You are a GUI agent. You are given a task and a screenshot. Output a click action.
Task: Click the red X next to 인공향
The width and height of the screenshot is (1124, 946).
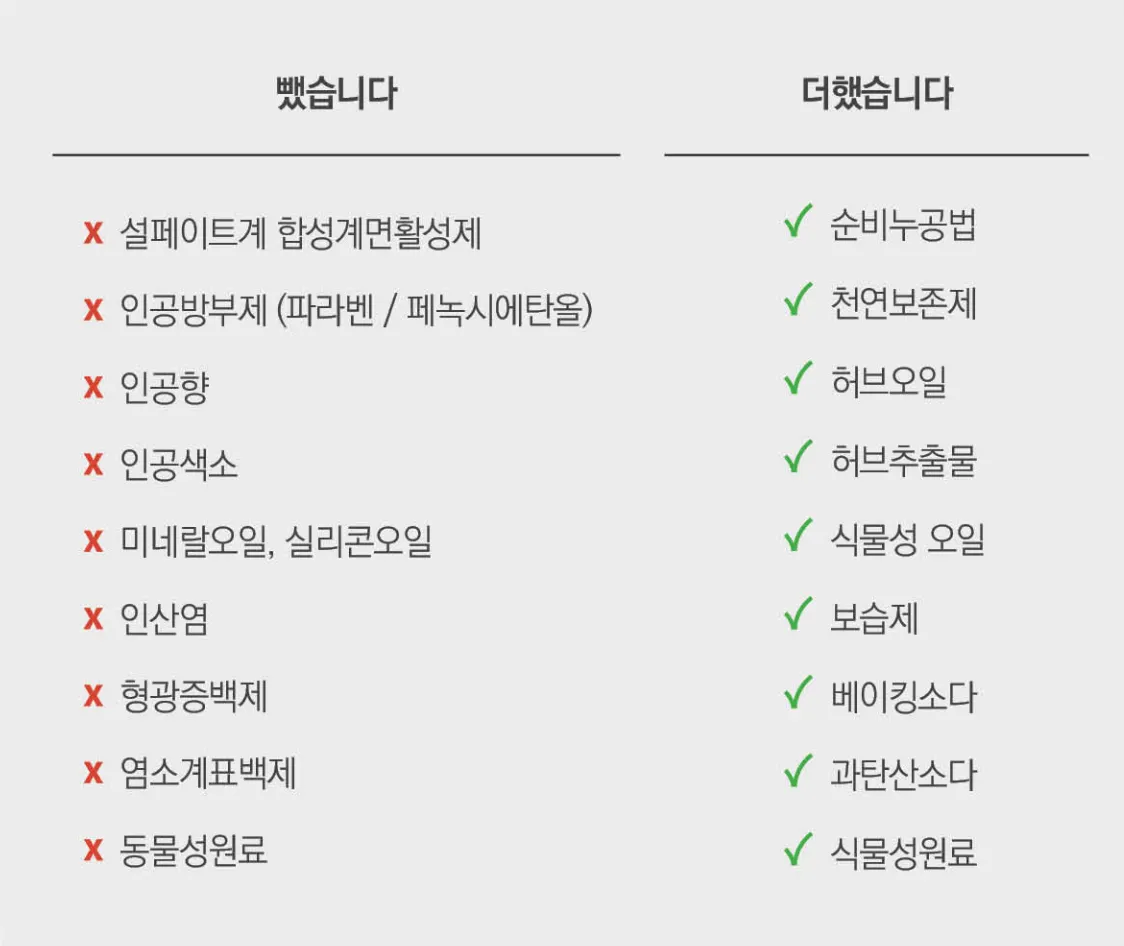click(93, 387)
